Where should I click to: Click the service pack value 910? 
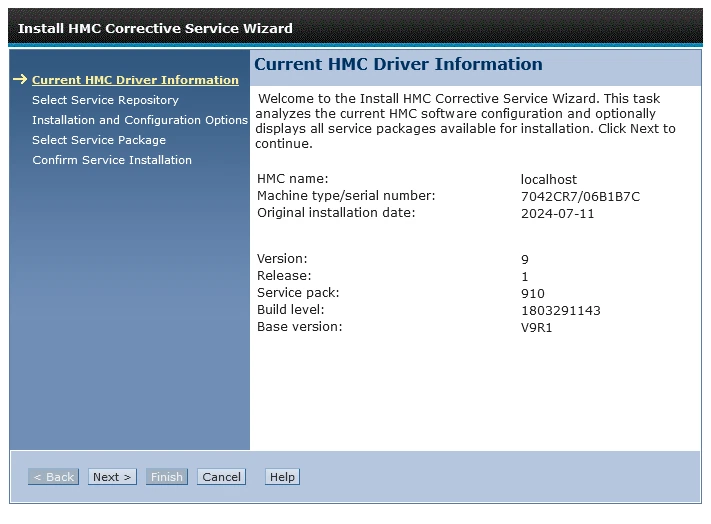click(533, 294)
